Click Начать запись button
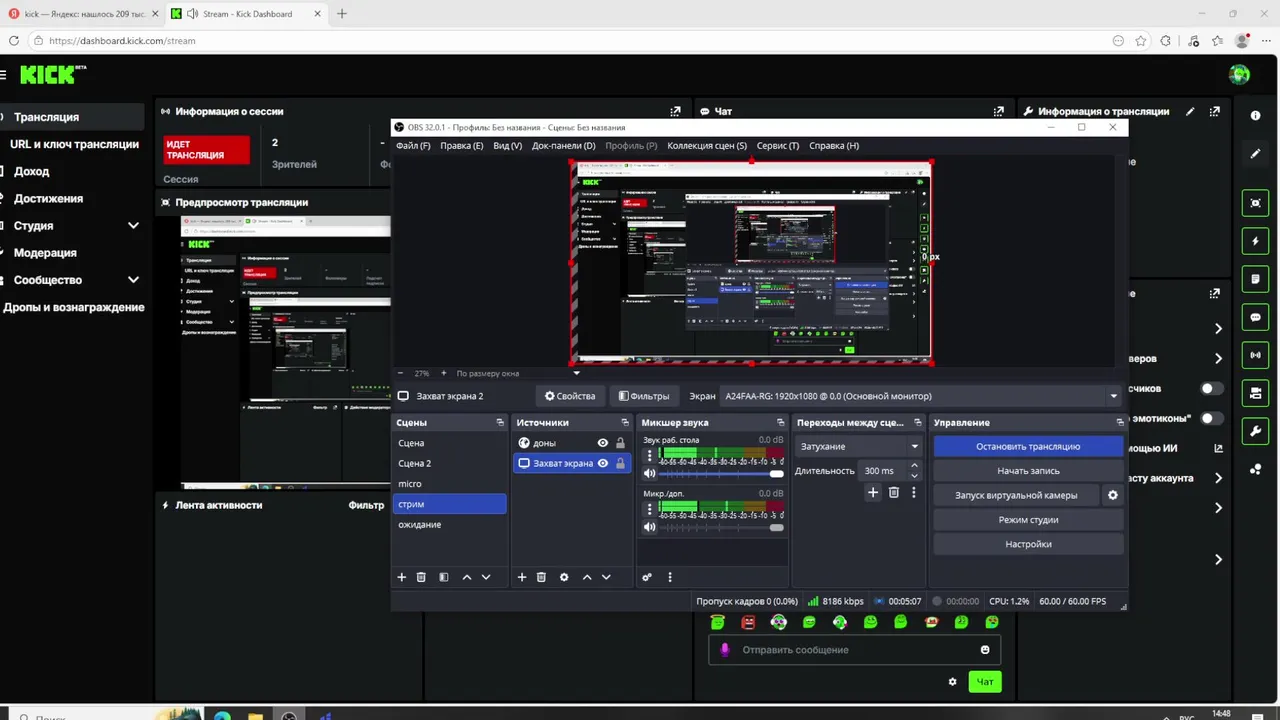Screen dimensions: 1280x720 (1028, 471)
